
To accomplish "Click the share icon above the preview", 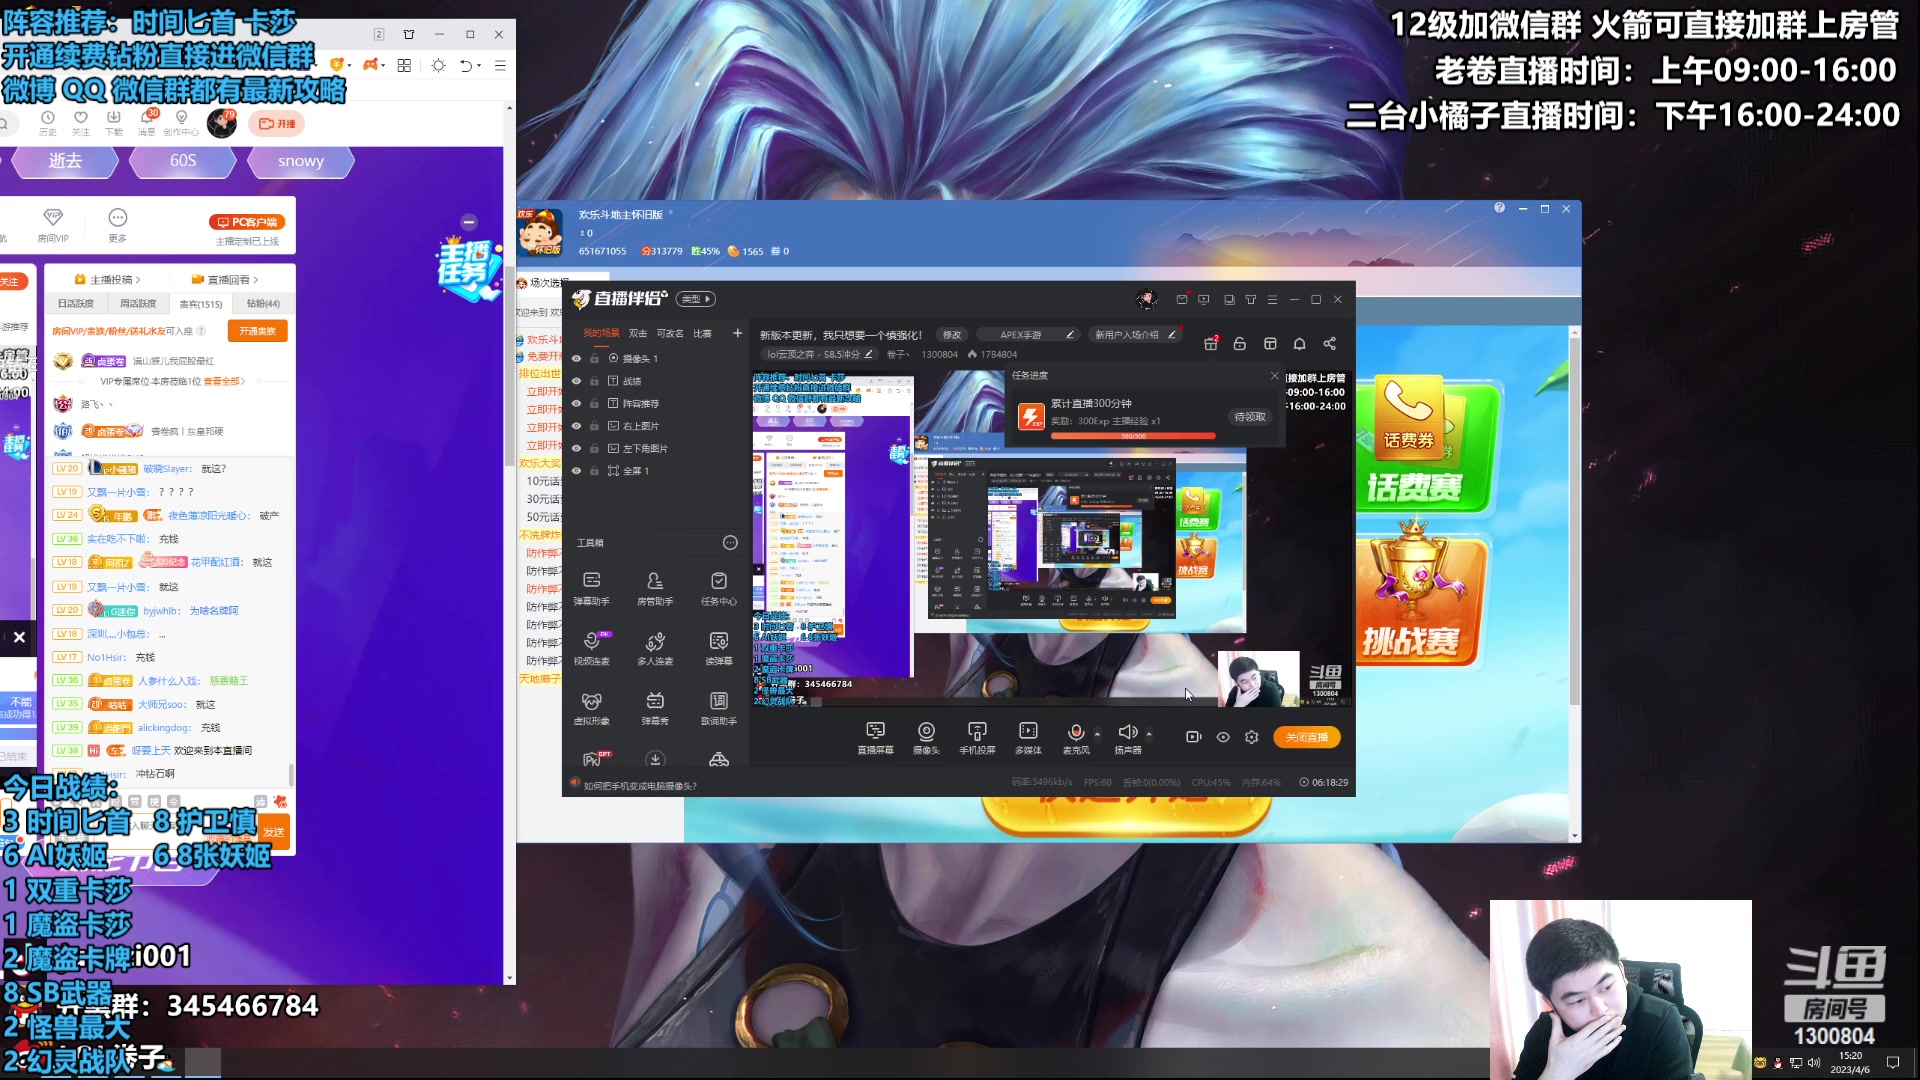I will coord(1329,344).
